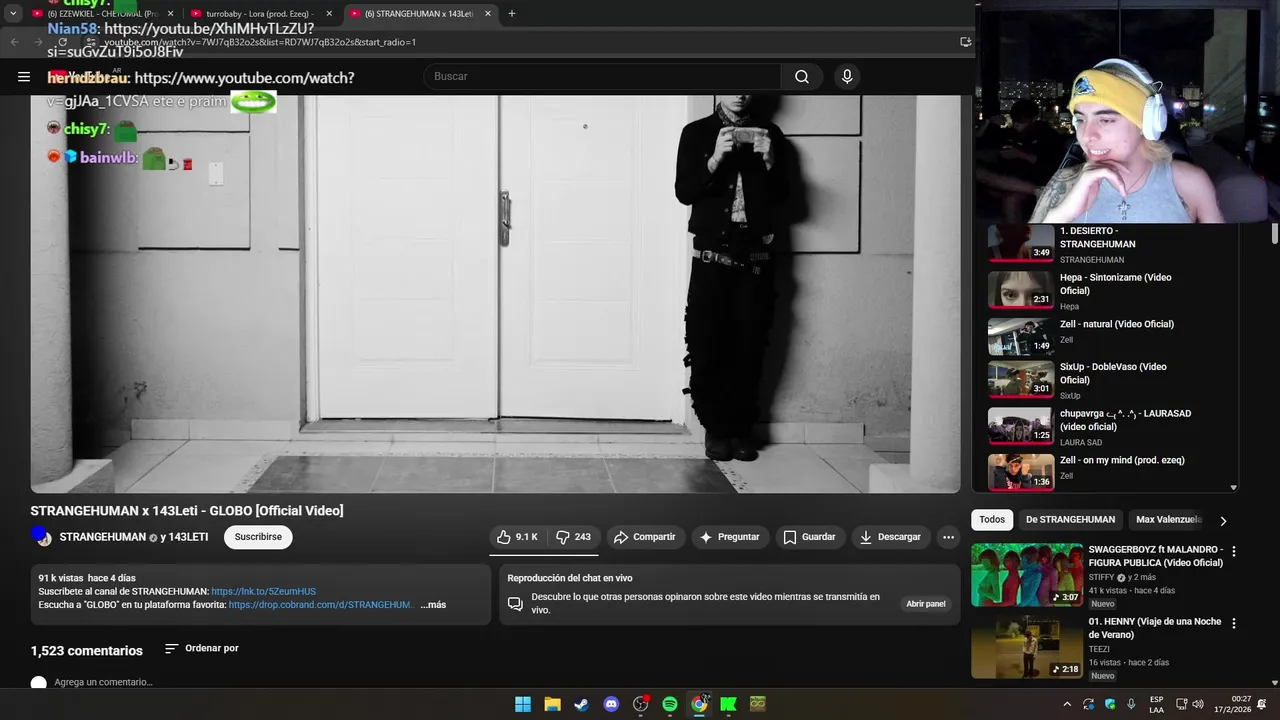Image resolution: width=1280 pixels, height=720 pixels.
Task: Open the notifications bell icon
Action: (x=1262, y=704)
